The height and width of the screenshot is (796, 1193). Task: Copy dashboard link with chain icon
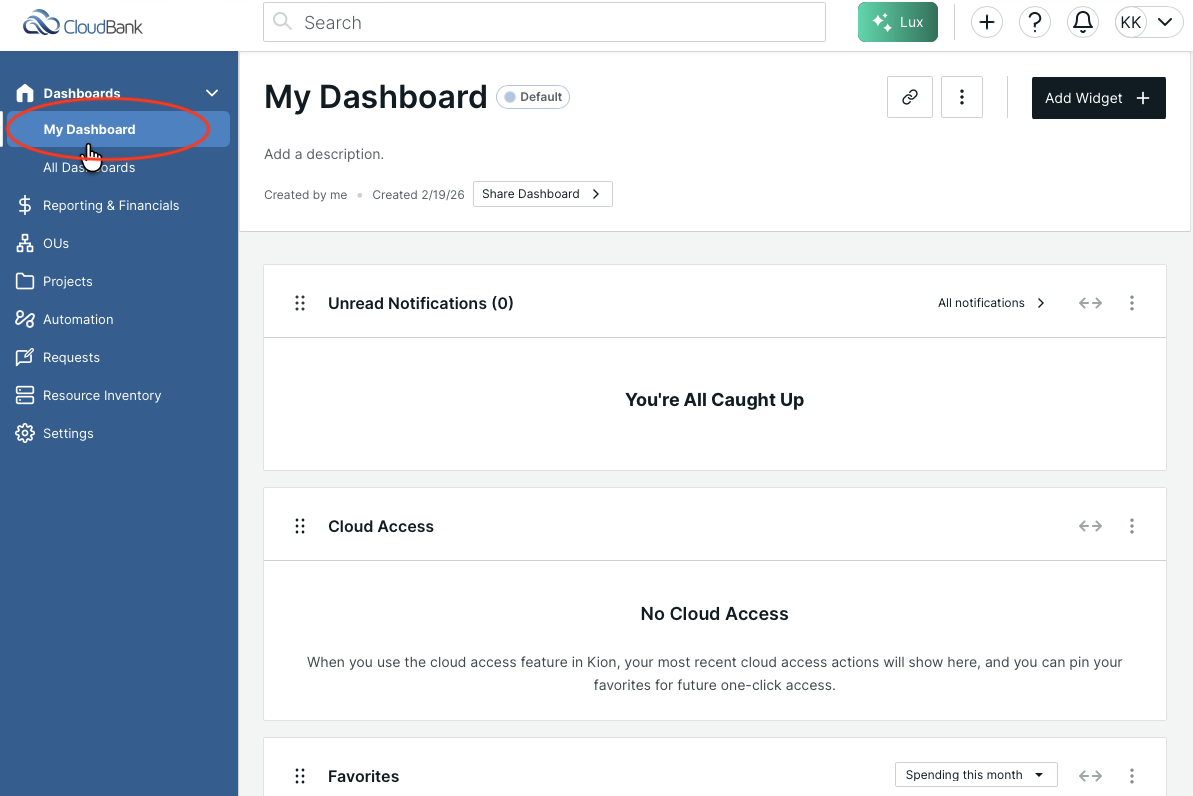click(x=909, y=97)
